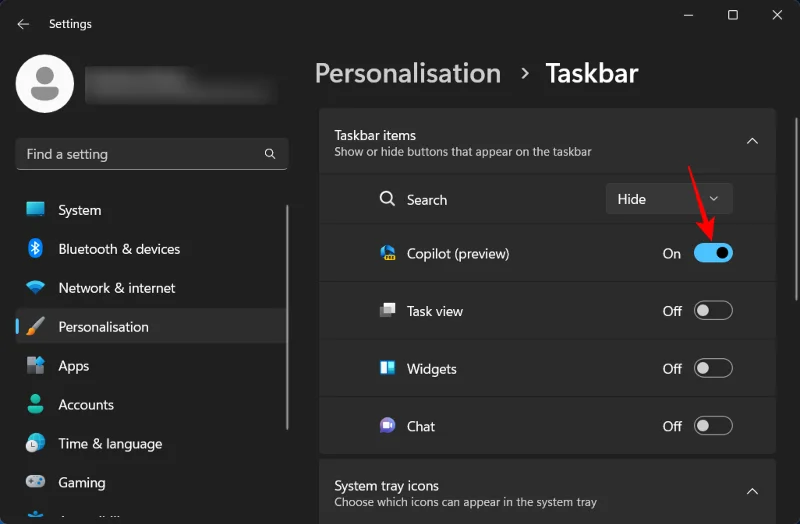Screen dimensions: 800x524
Task: Click the Off status text beside Task view
Action: [672, 311]
